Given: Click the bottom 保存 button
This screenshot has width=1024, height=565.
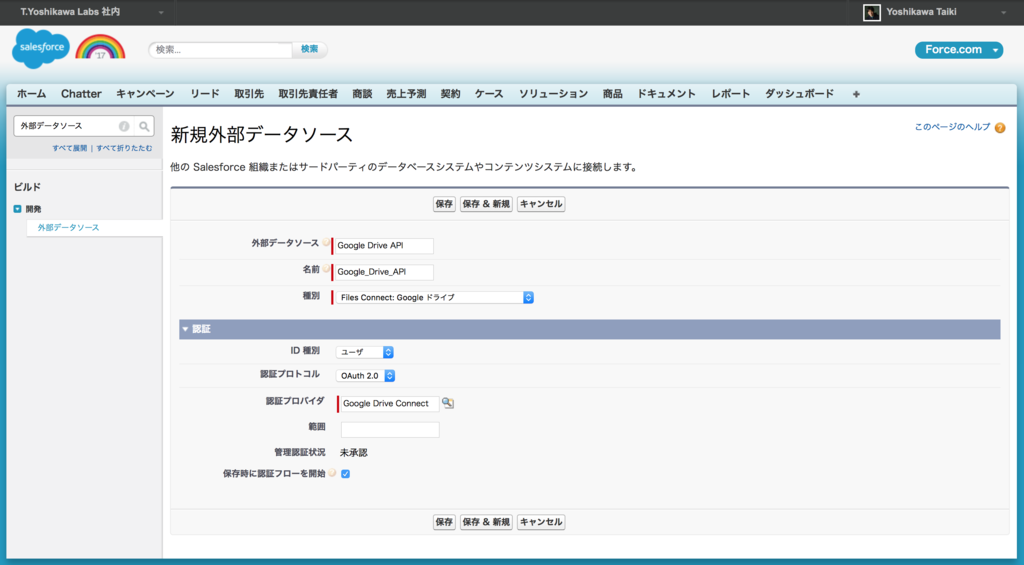Looking at the screenshot, I should 444,522.
